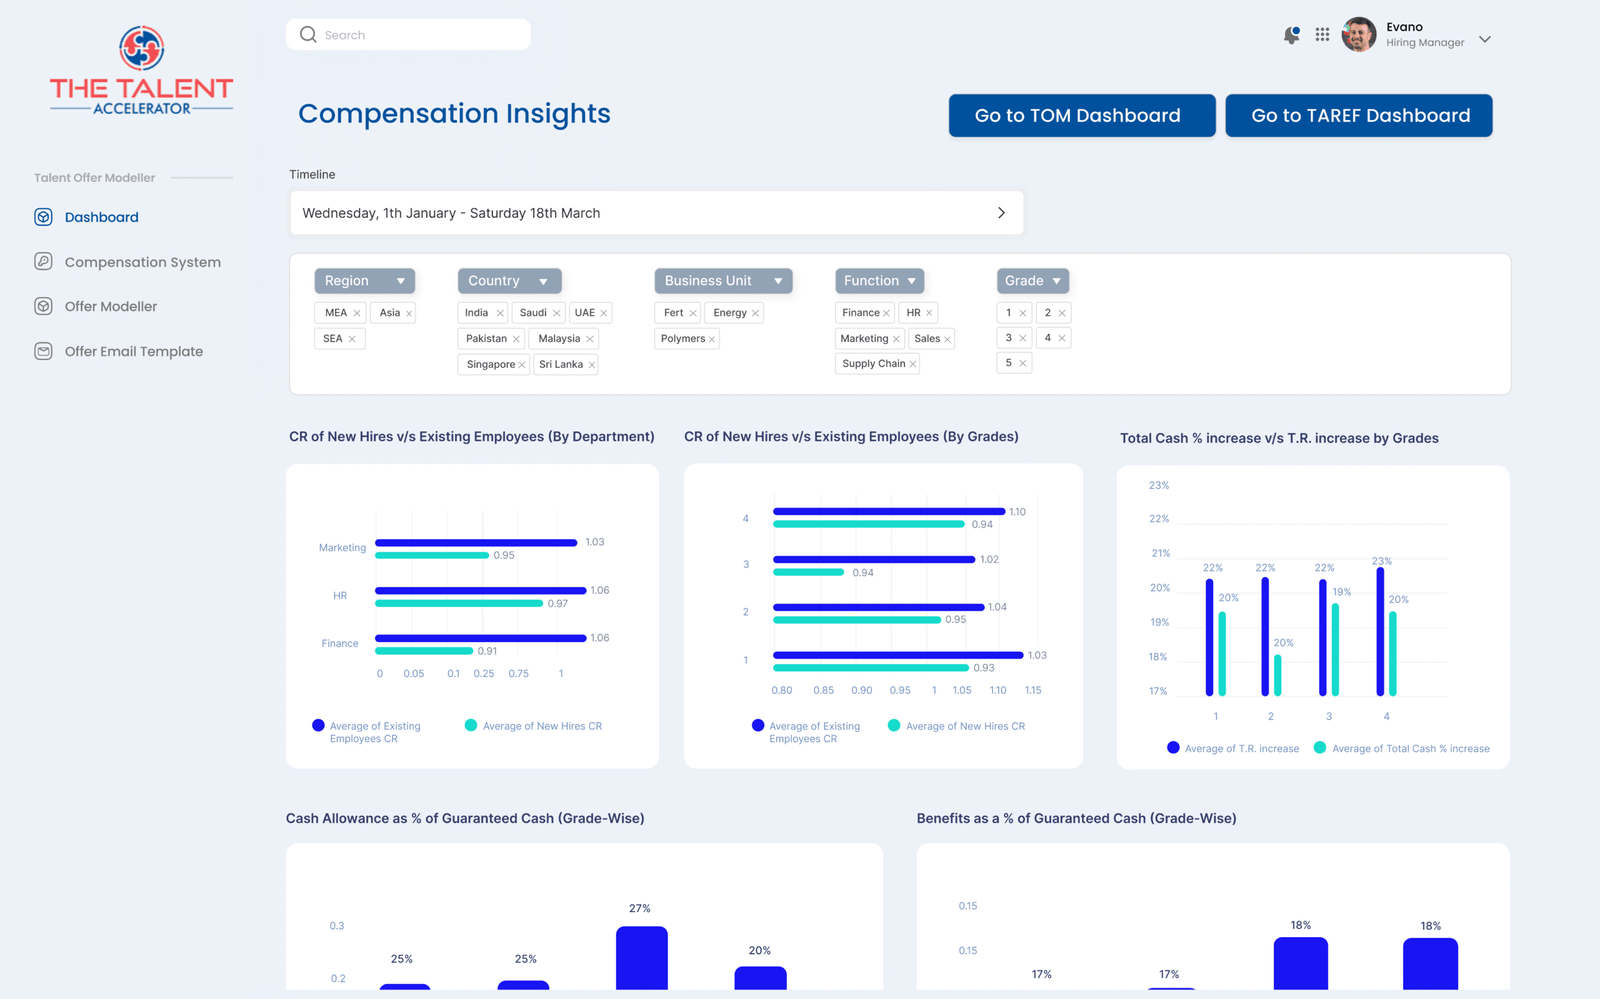This screenshot has height=999, width=1600.
Task: Open the Business Unit dropdown
Action: 723,281
